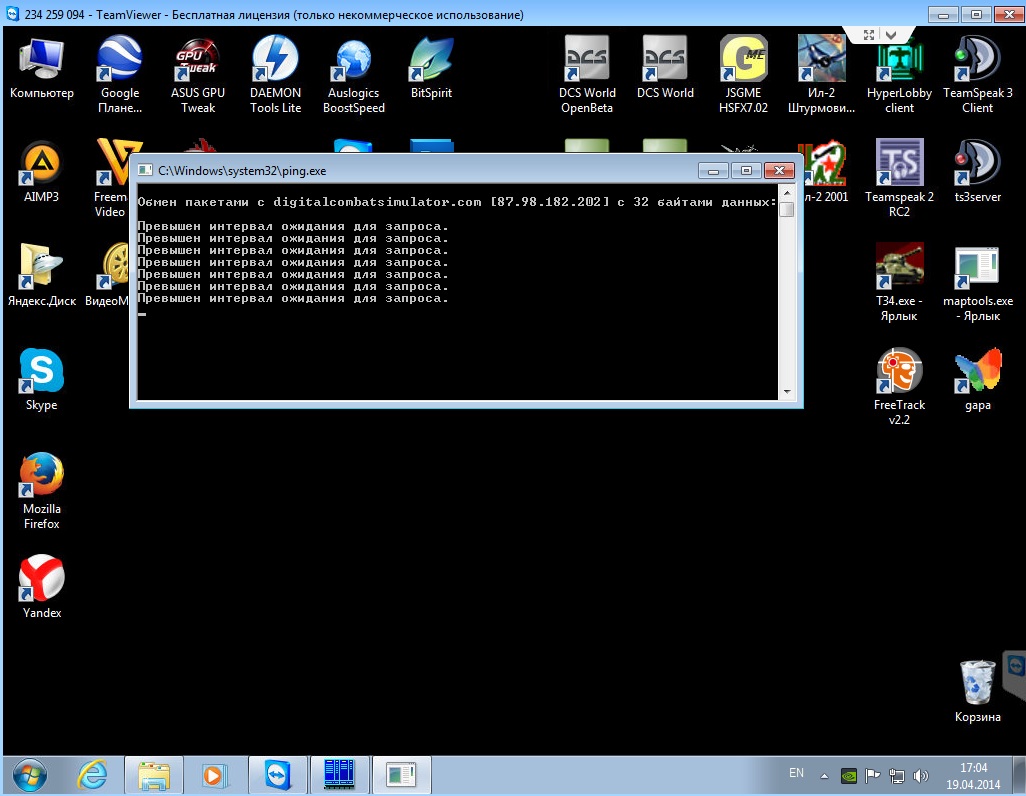Open NVIDIA tray icon
This screenshot has height=796, width=1026.
click(x=849, y=776)
